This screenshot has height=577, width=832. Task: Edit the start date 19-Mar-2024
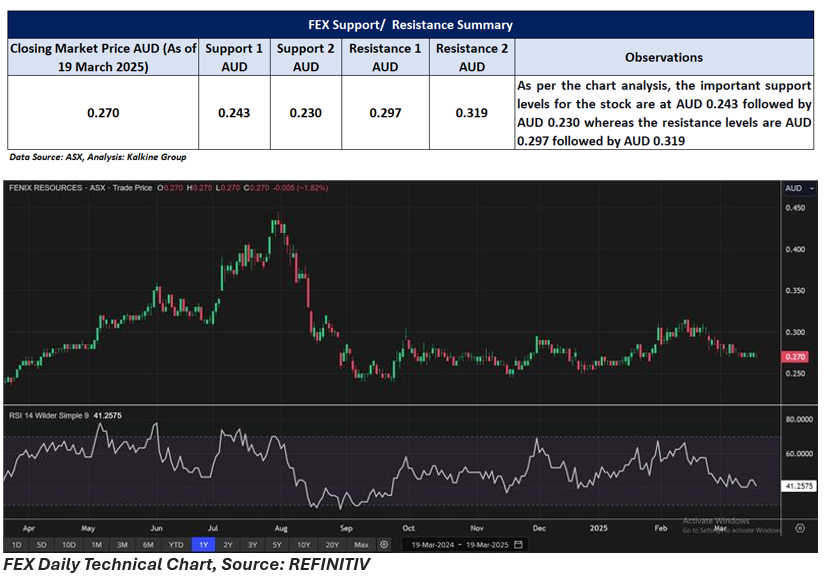click(433, 545)
